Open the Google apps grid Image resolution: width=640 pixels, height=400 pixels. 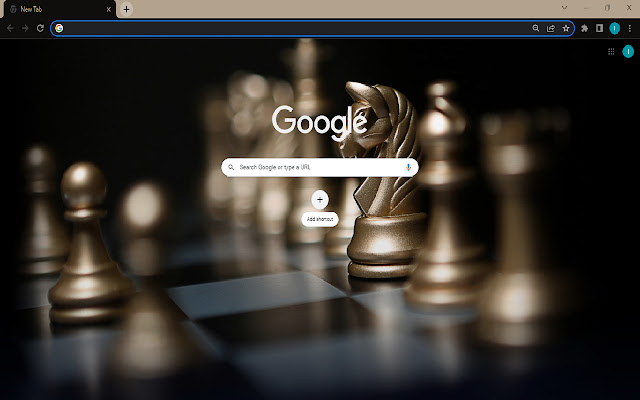click(611, 51)
